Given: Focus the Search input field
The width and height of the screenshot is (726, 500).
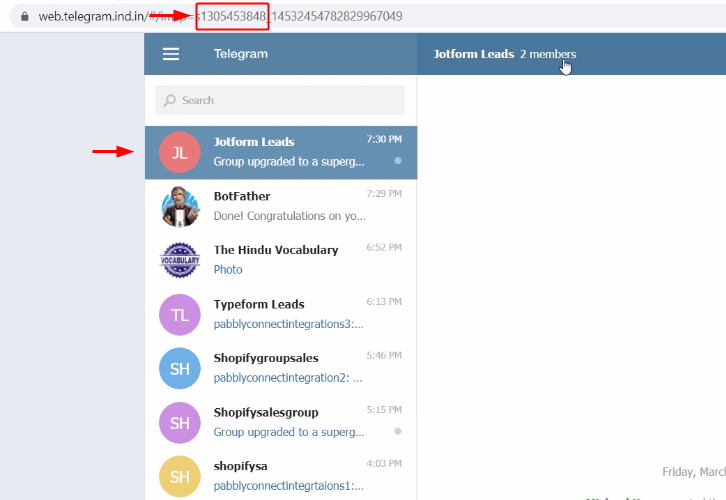Looking at the screenshot, I should (x=280, y=100).
